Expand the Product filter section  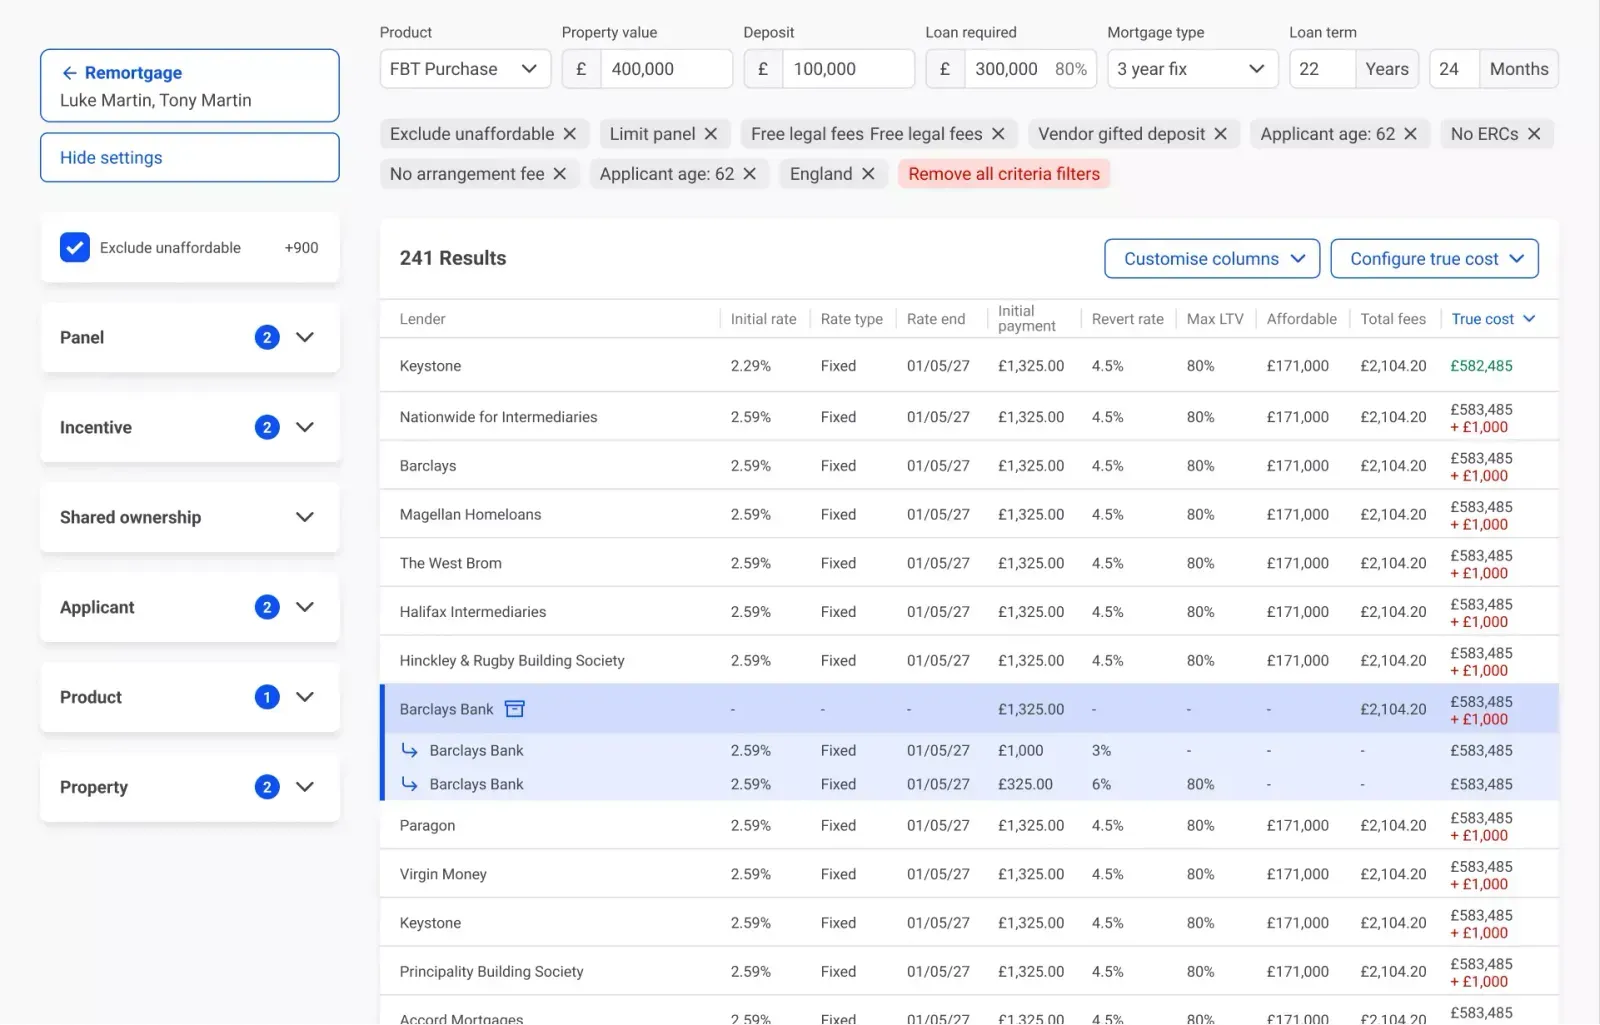pos(305,698)
